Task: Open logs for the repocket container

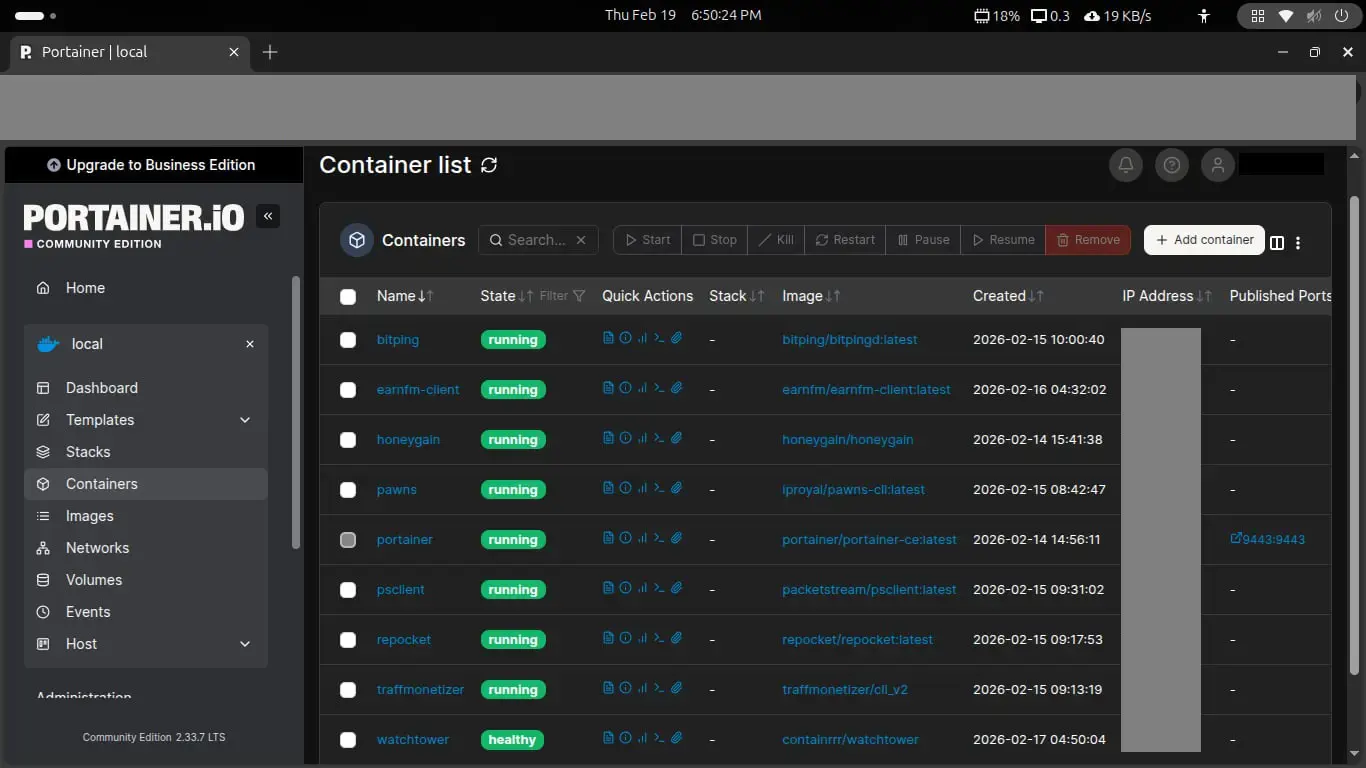Action: [x=608, y=638]
